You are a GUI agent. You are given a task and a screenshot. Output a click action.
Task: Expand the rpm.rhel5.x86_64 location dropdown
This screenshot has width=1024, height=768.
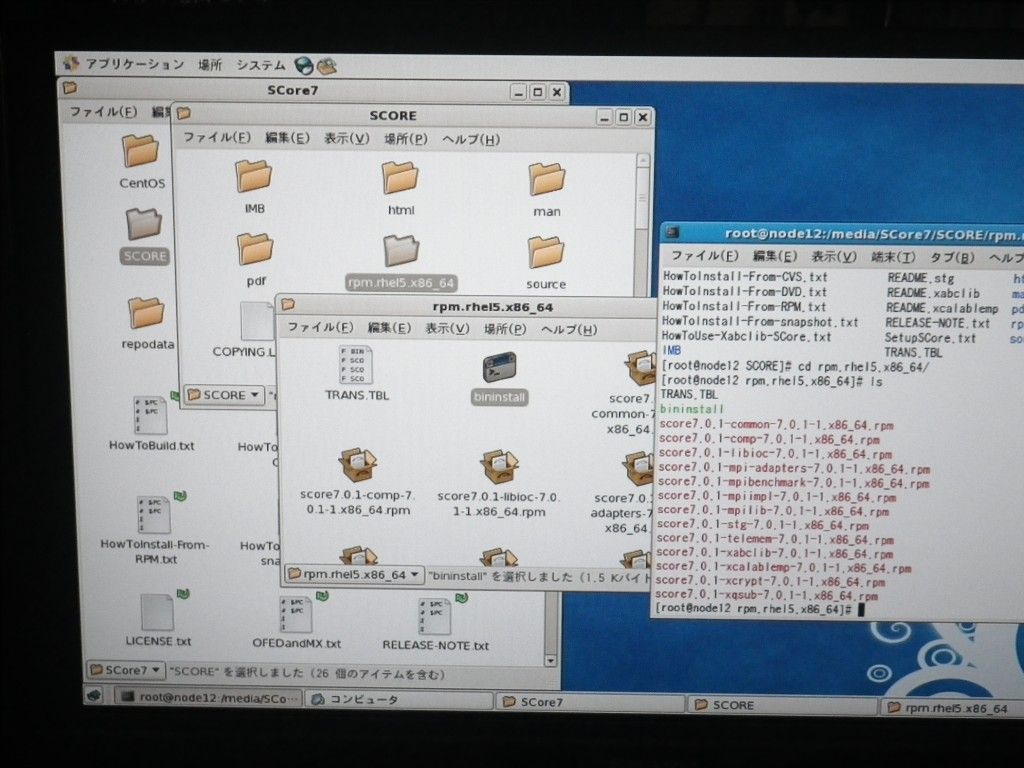353,575
